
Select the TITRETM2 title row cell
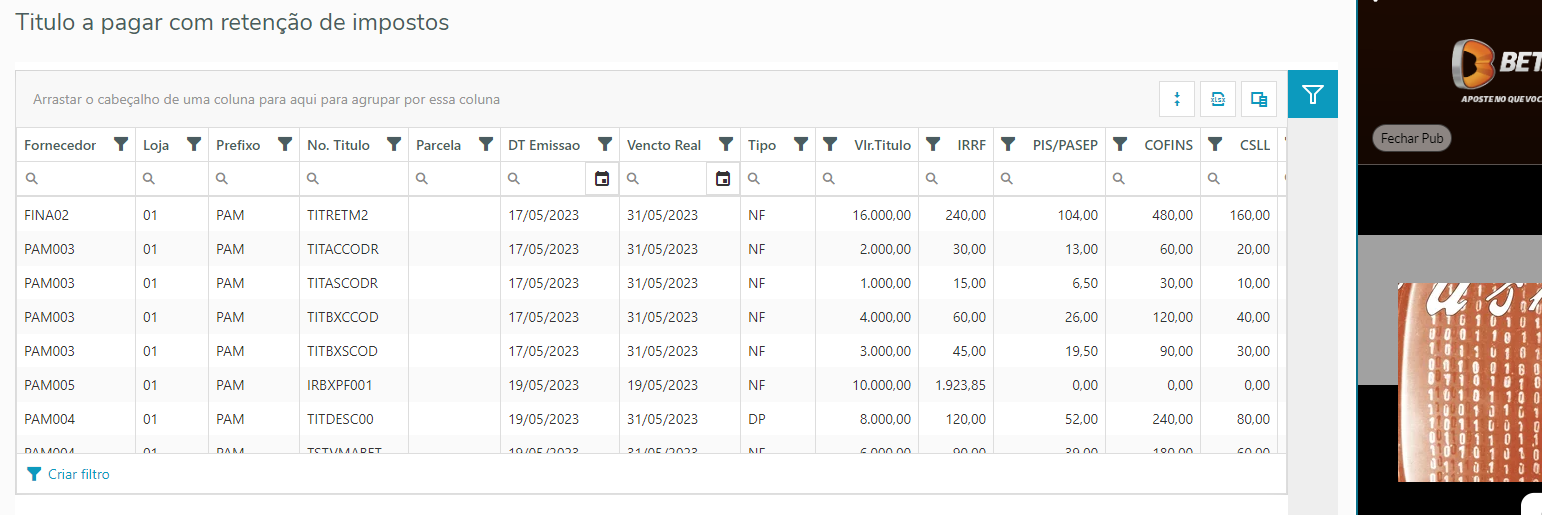(x=338, y=215)
